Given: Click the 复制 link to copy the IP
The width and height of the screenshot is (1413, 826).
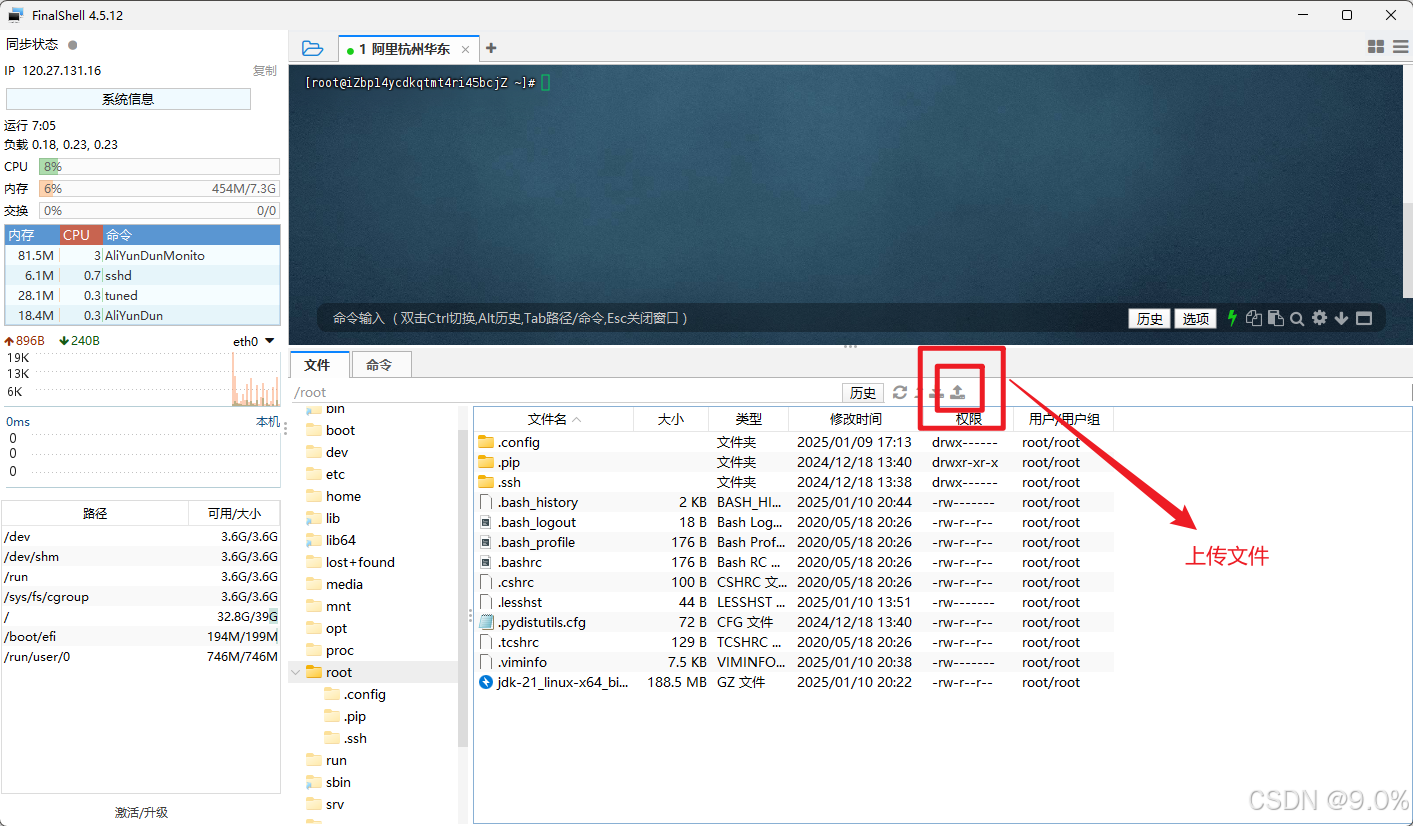Looking at the screenshot, I should point(264,70).
